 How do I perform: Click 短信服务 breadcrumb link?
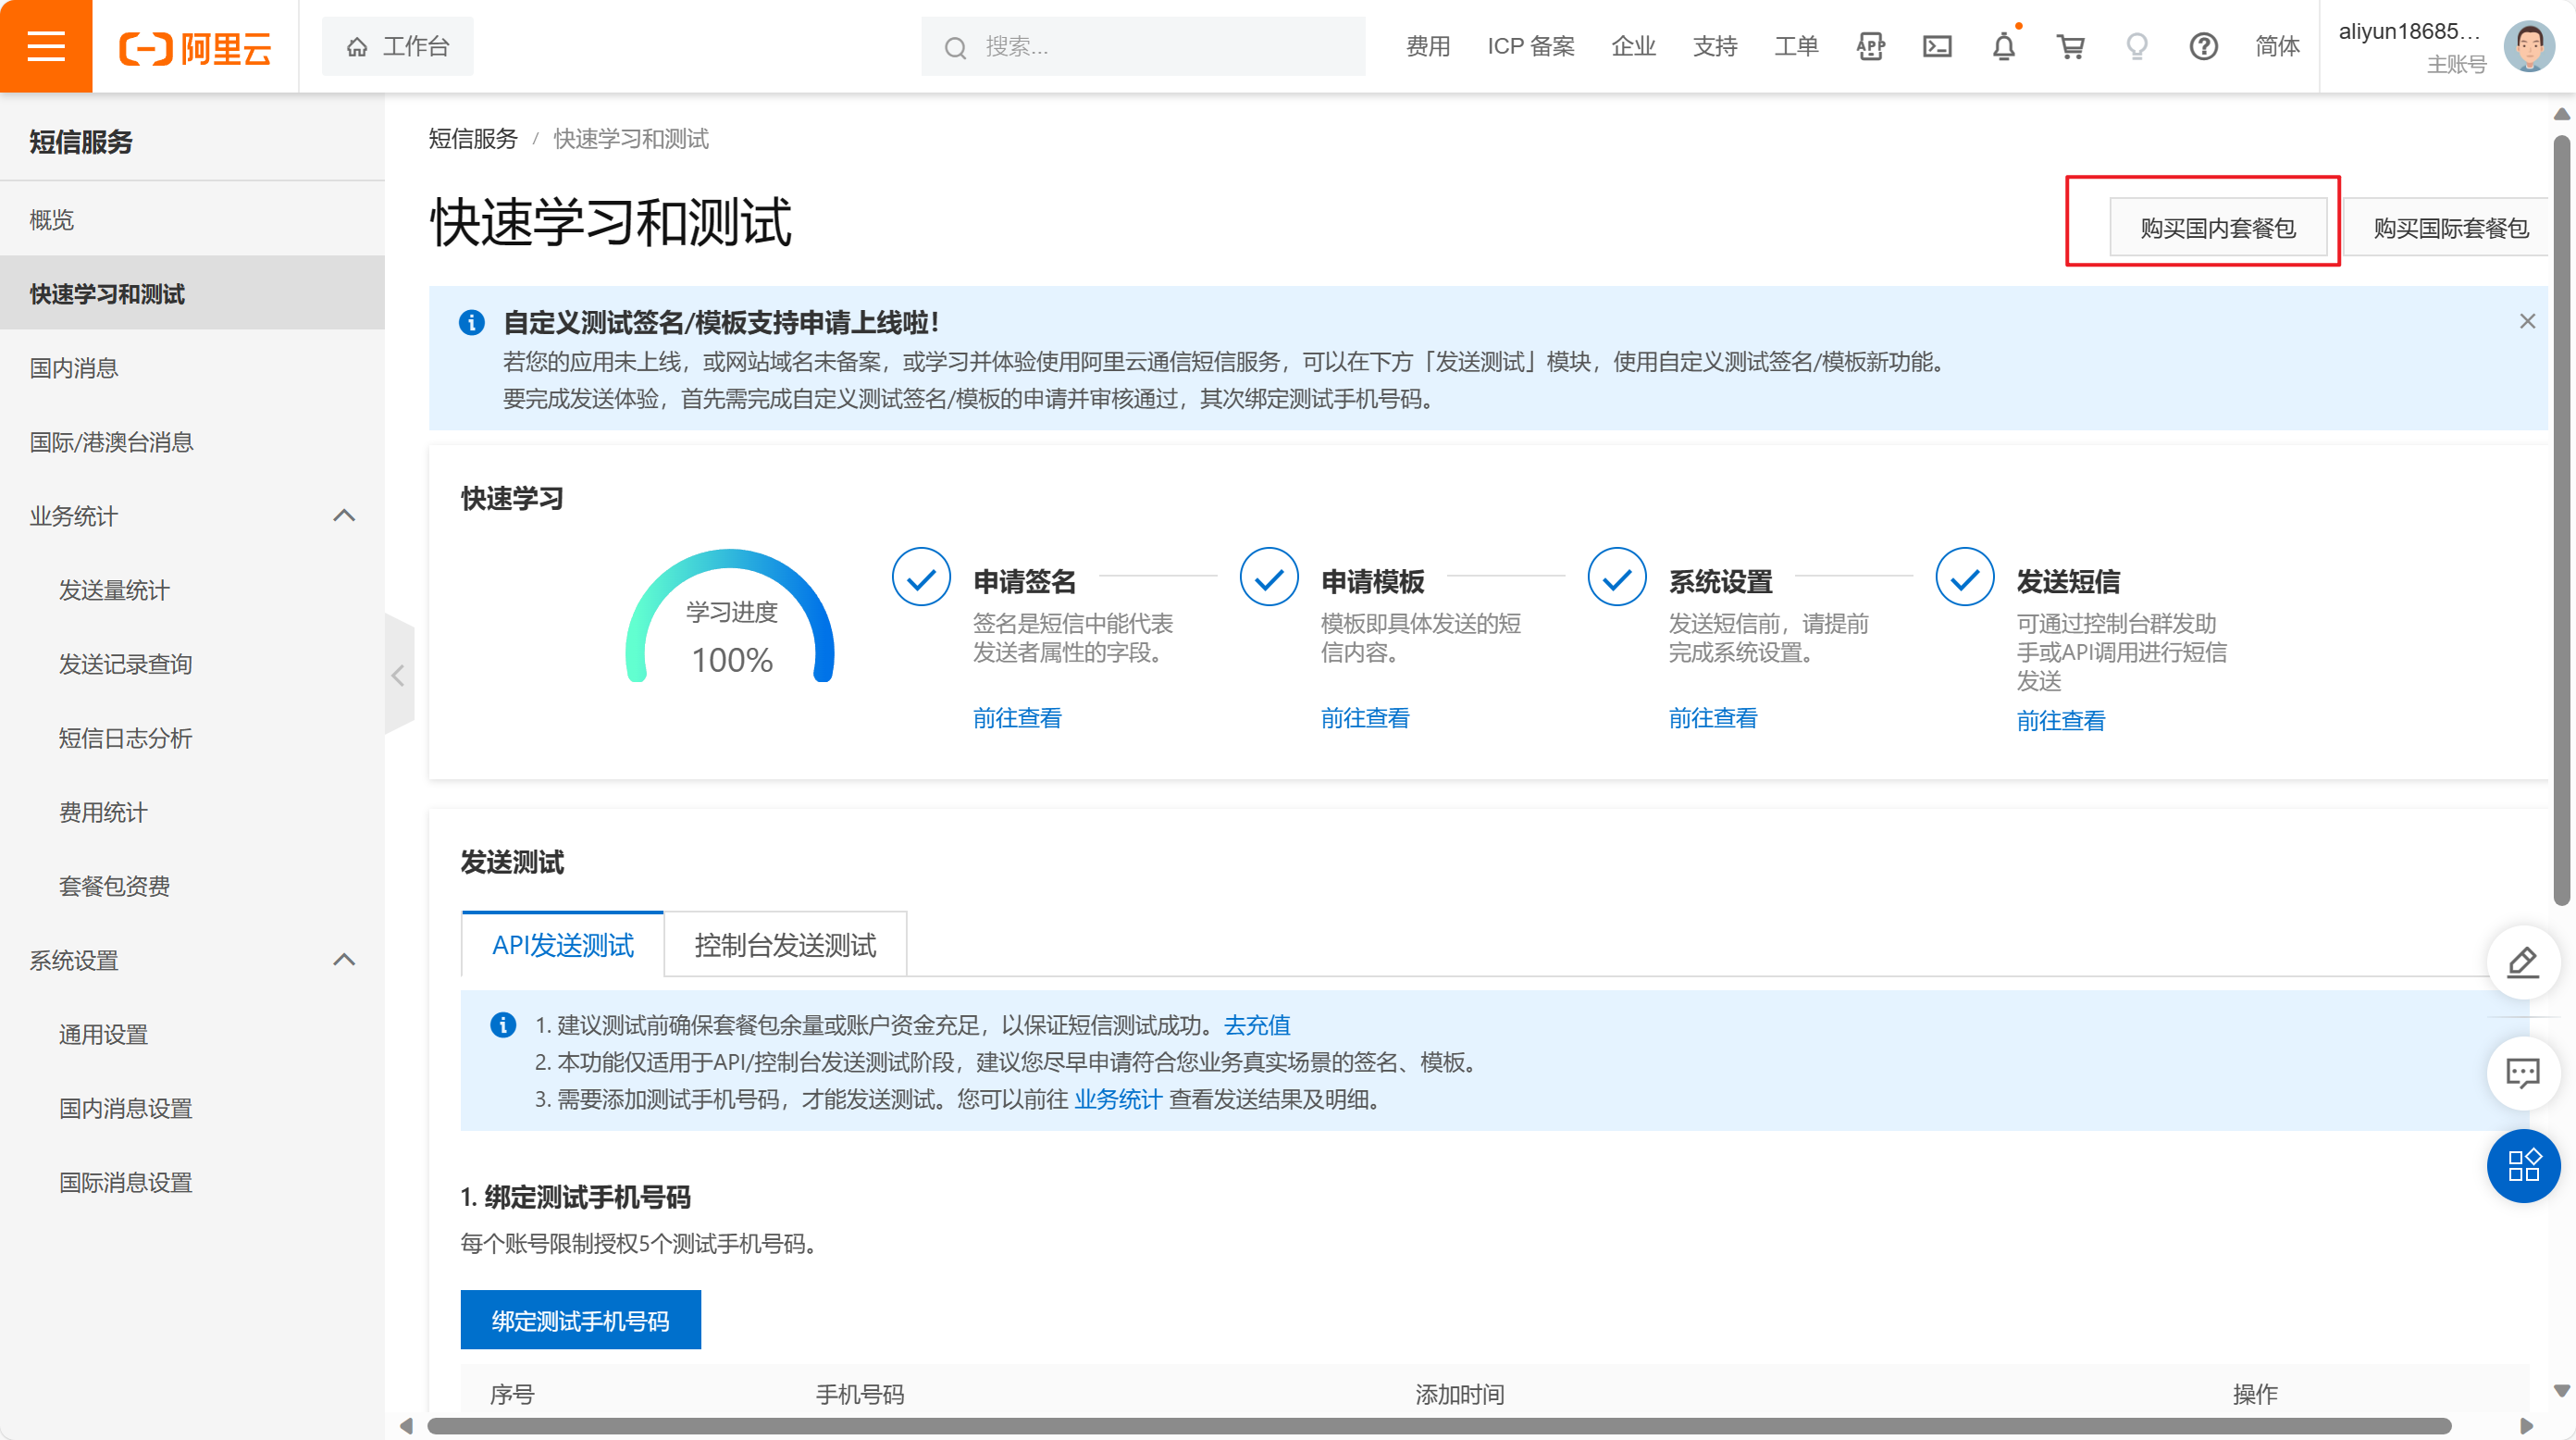click(x=473, y=139)
